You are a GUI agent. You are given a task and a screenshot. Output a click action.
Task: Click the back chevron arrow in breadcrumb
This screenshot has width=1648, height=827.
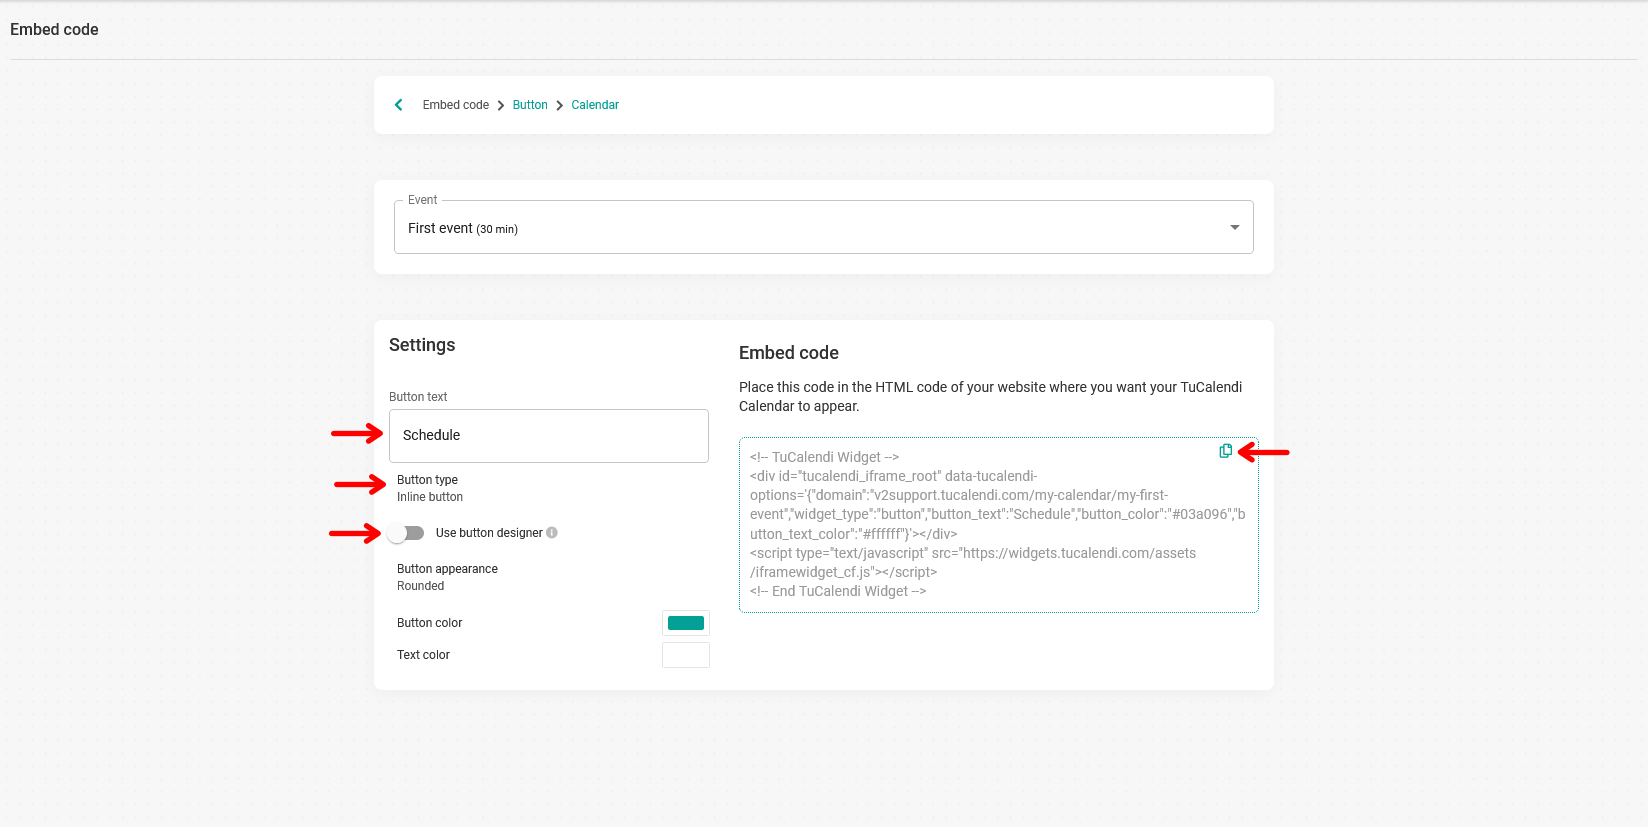(399, 105)
